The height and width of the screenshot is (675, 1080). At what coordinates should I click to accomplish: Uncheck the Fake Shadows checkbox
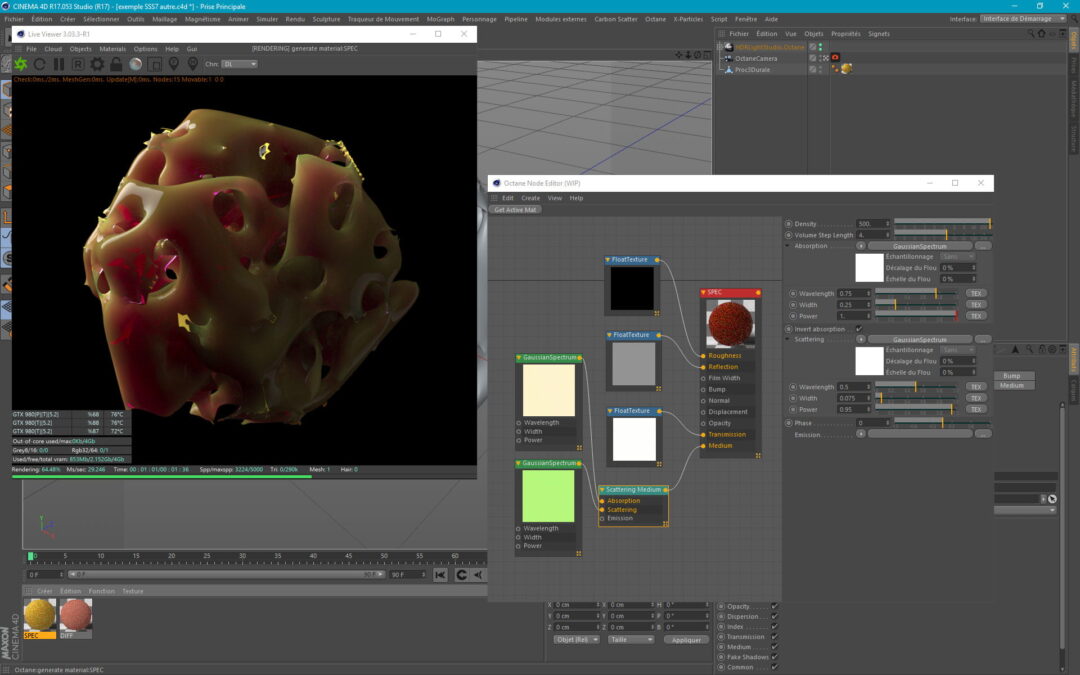775,657
